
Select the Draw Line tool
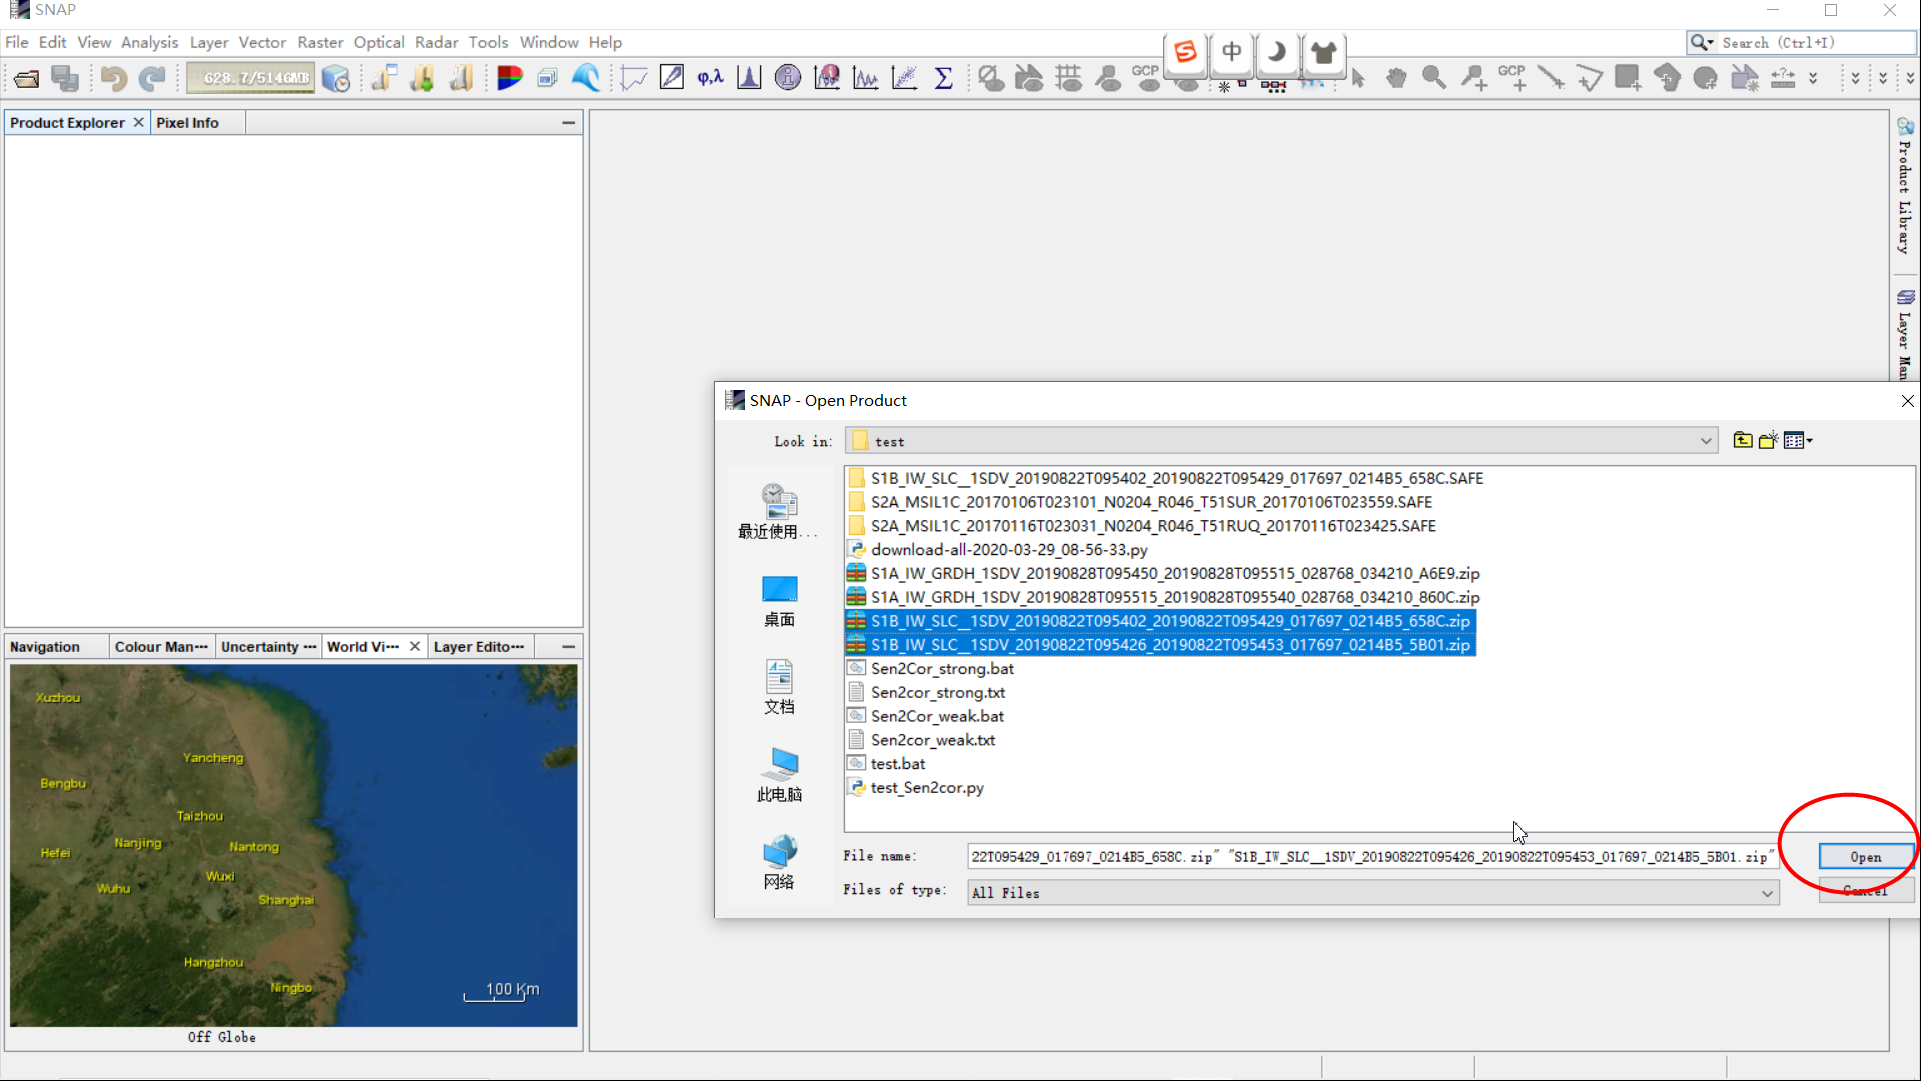click(1551, 78)
